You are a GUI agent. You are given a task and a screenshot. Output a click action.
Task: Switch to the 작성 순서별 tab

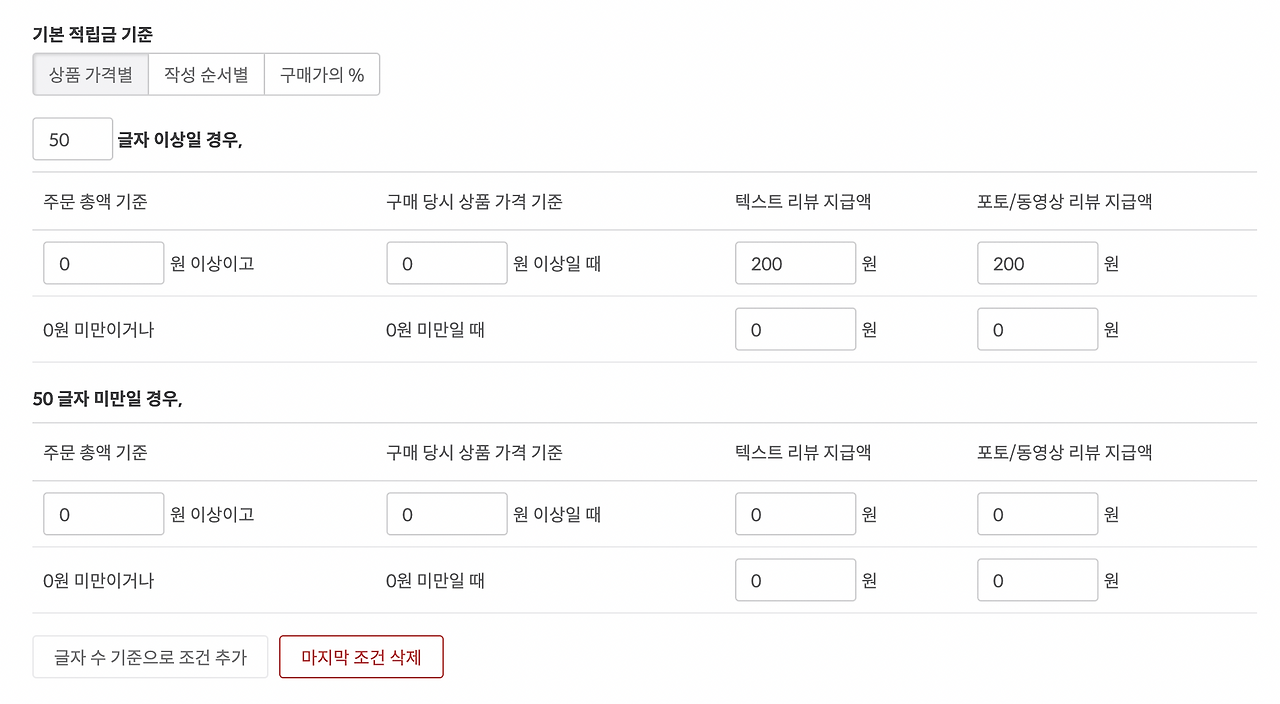click(205, 74)
